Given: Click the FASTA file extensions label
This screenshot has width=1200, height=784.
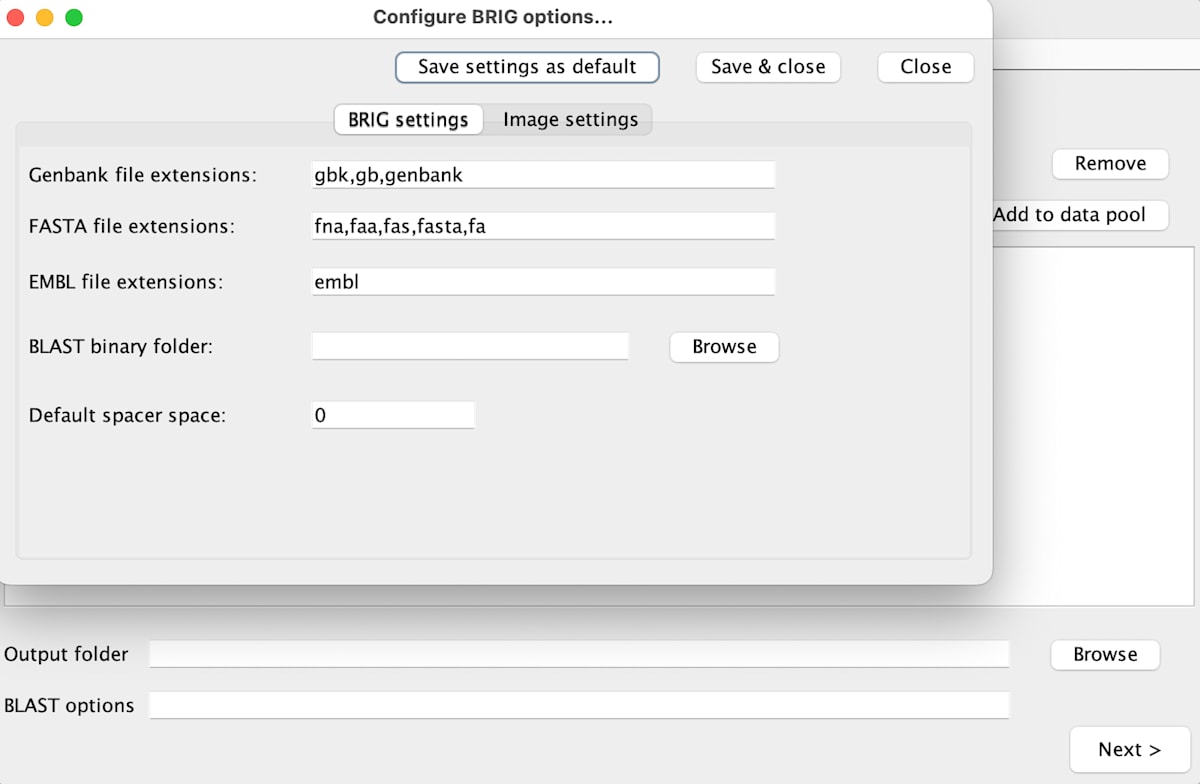Looking at the screenshot, I should 132,226.
